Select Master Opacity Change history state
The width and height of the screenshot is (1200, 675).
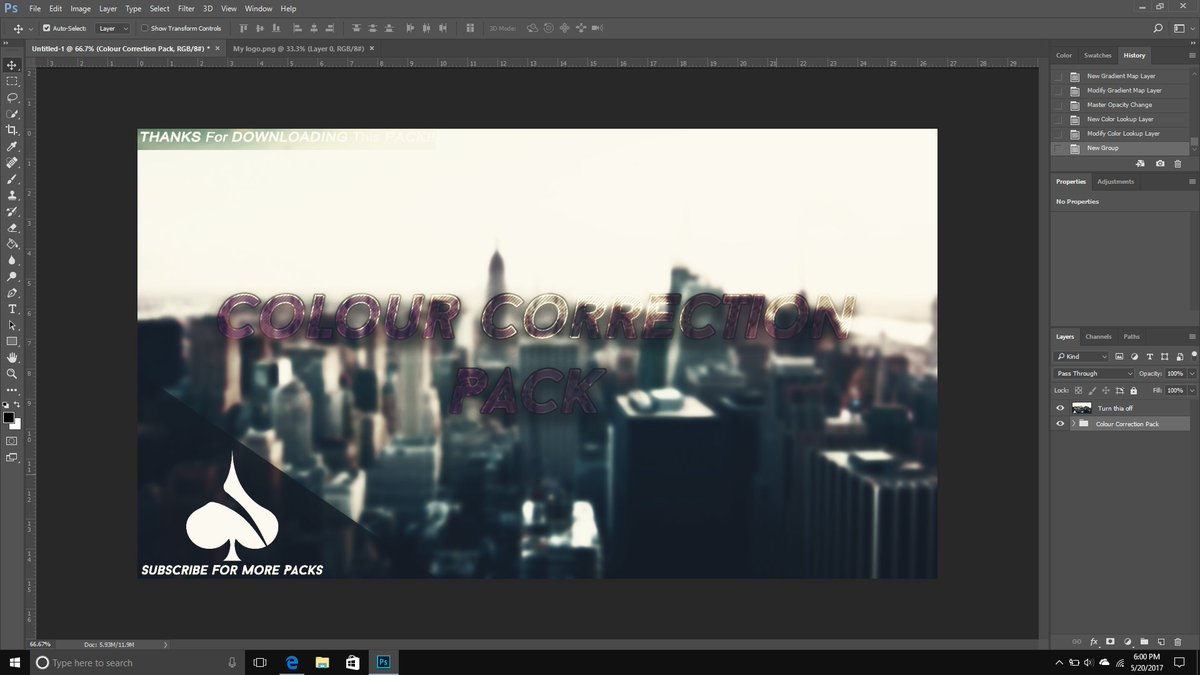point(1121,104)
